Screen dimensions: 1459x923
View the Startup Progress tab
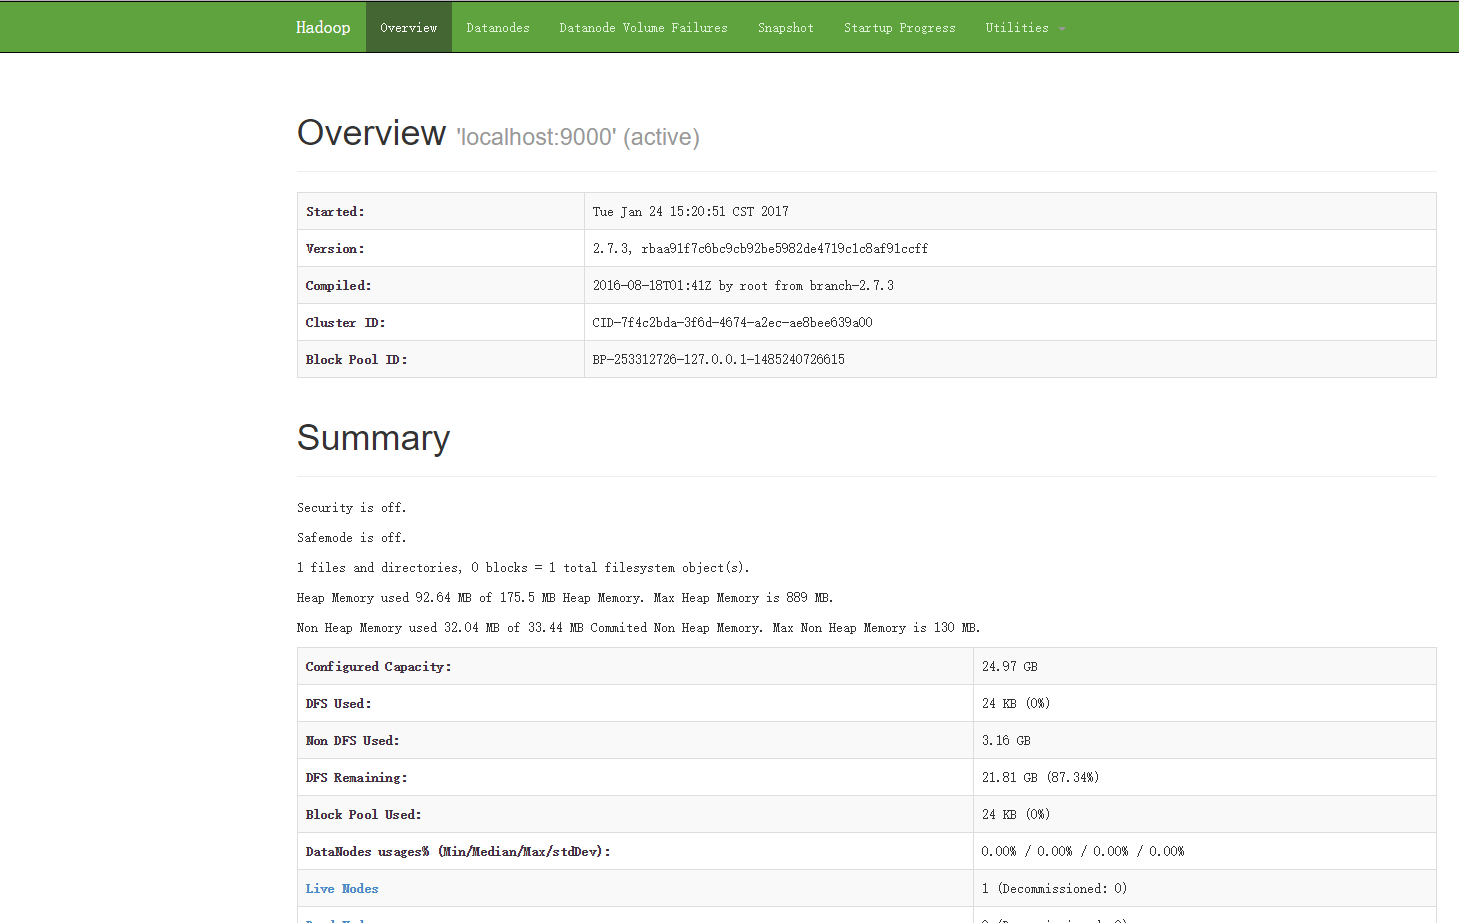click(900, 27)
